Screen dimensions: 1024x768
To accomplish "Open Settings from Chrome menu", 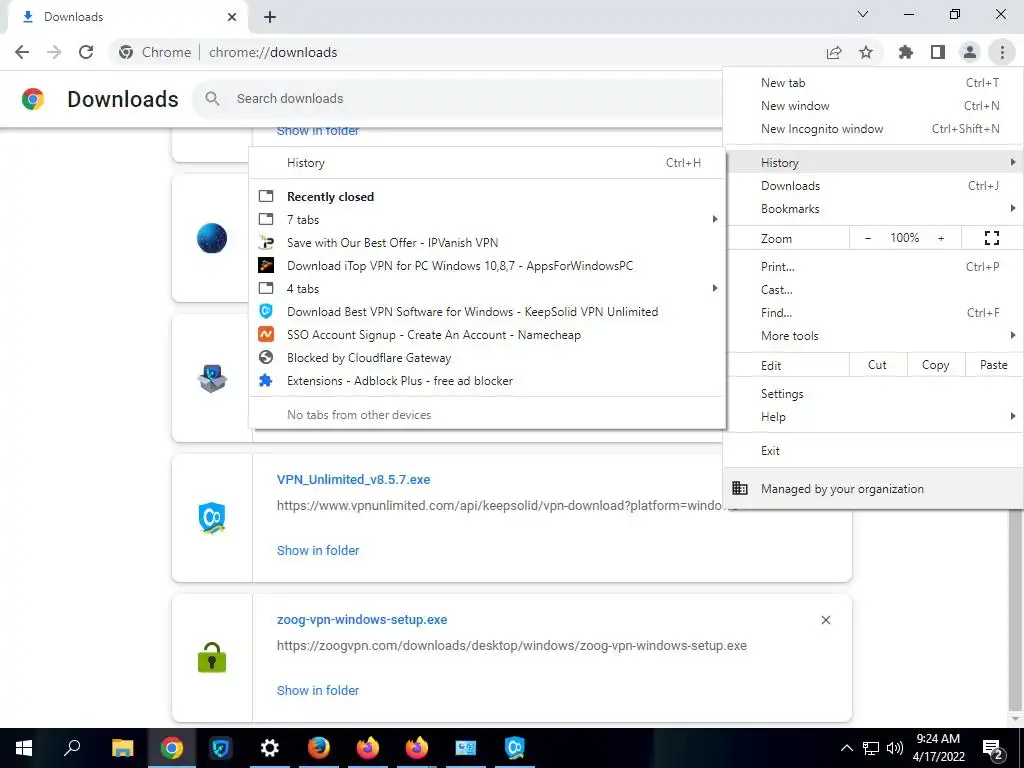I will (873, 394).
